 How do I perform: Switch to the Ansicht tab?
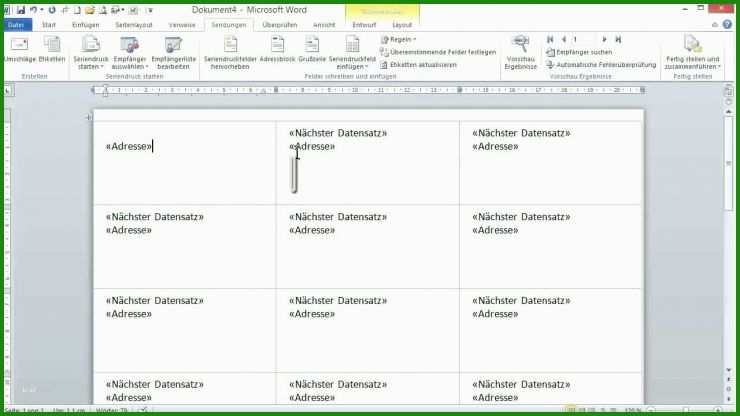point(324,25)
